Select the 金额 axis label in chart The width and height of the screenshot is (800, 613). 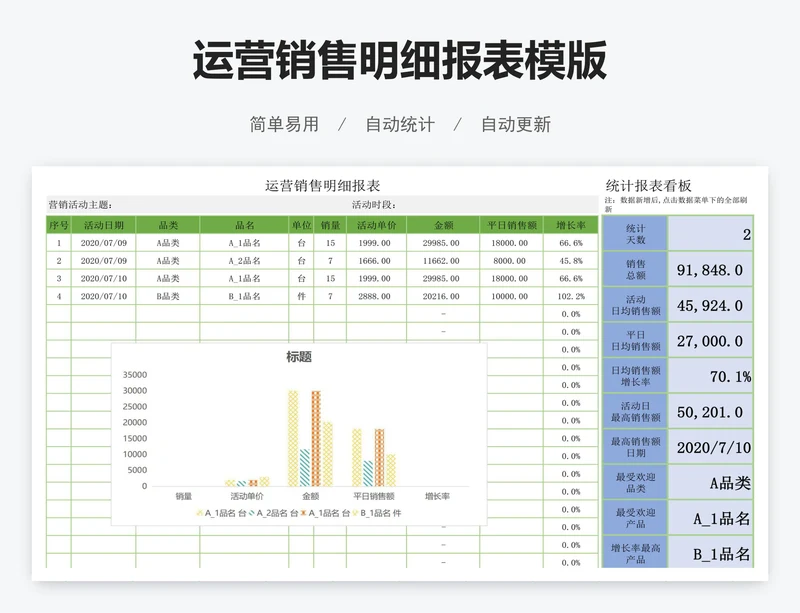click(310, 496)
